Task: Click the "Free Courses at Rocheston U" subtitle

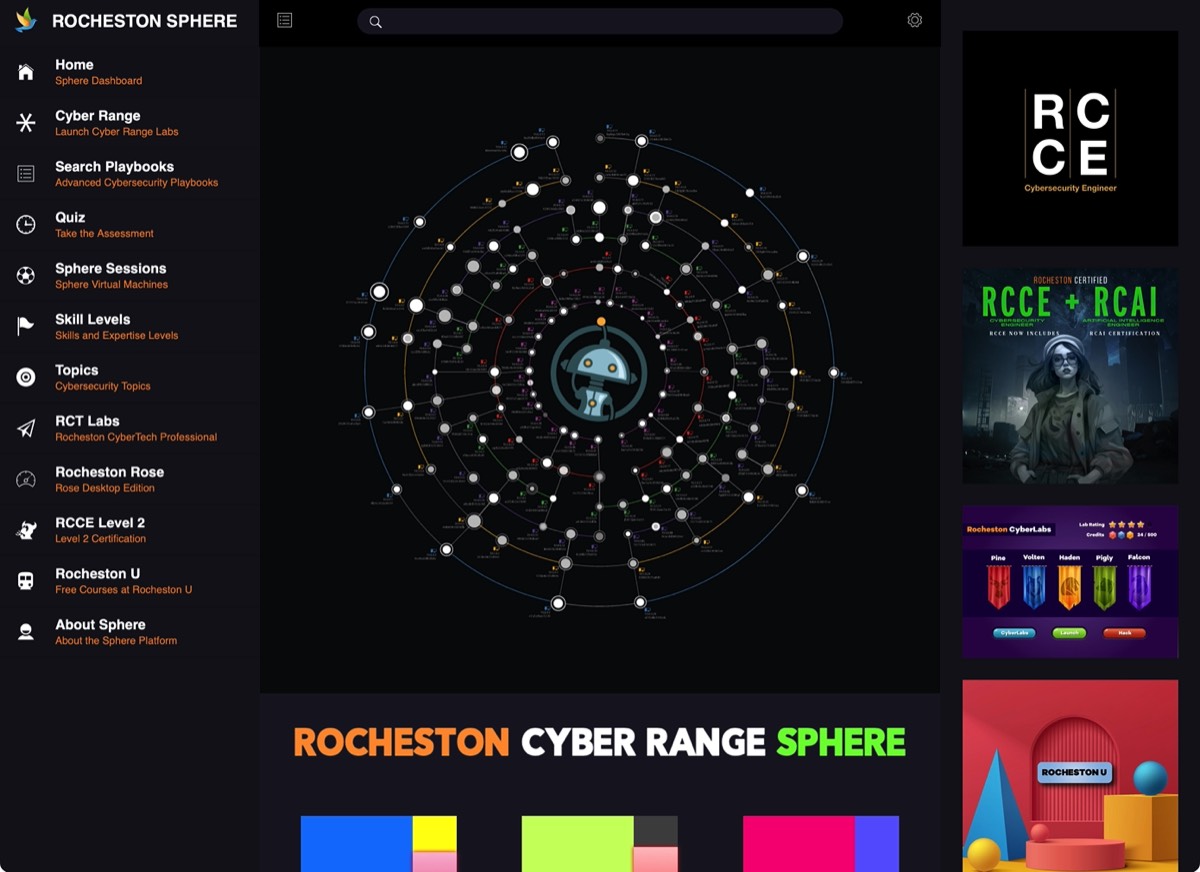Action: pos(124,590)
